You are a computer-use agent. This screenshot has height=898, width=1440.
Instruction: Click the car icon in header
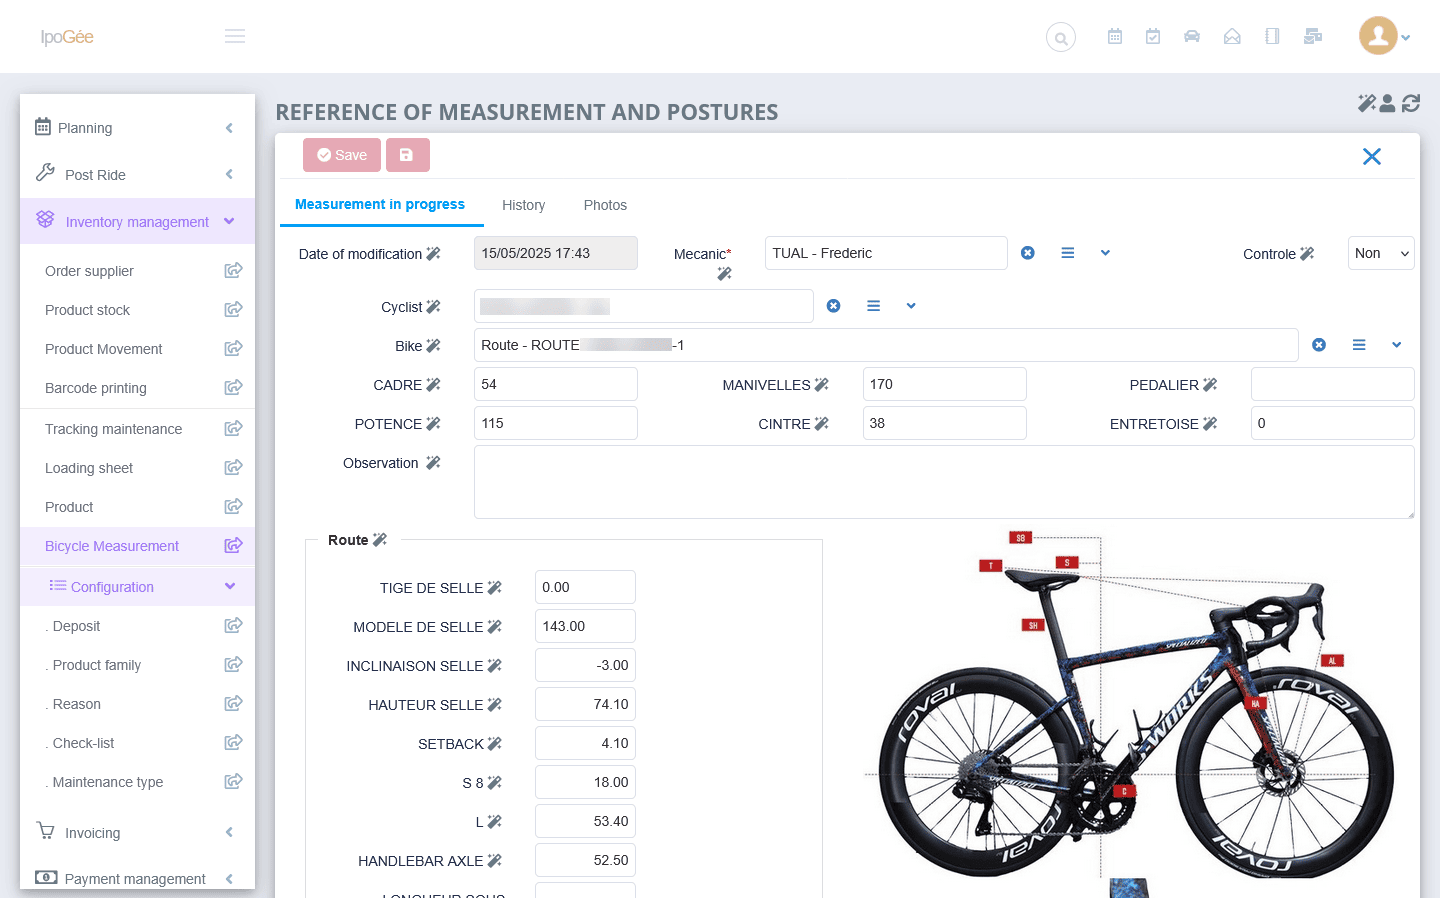pyautogui.click(x=1192, y=37)
